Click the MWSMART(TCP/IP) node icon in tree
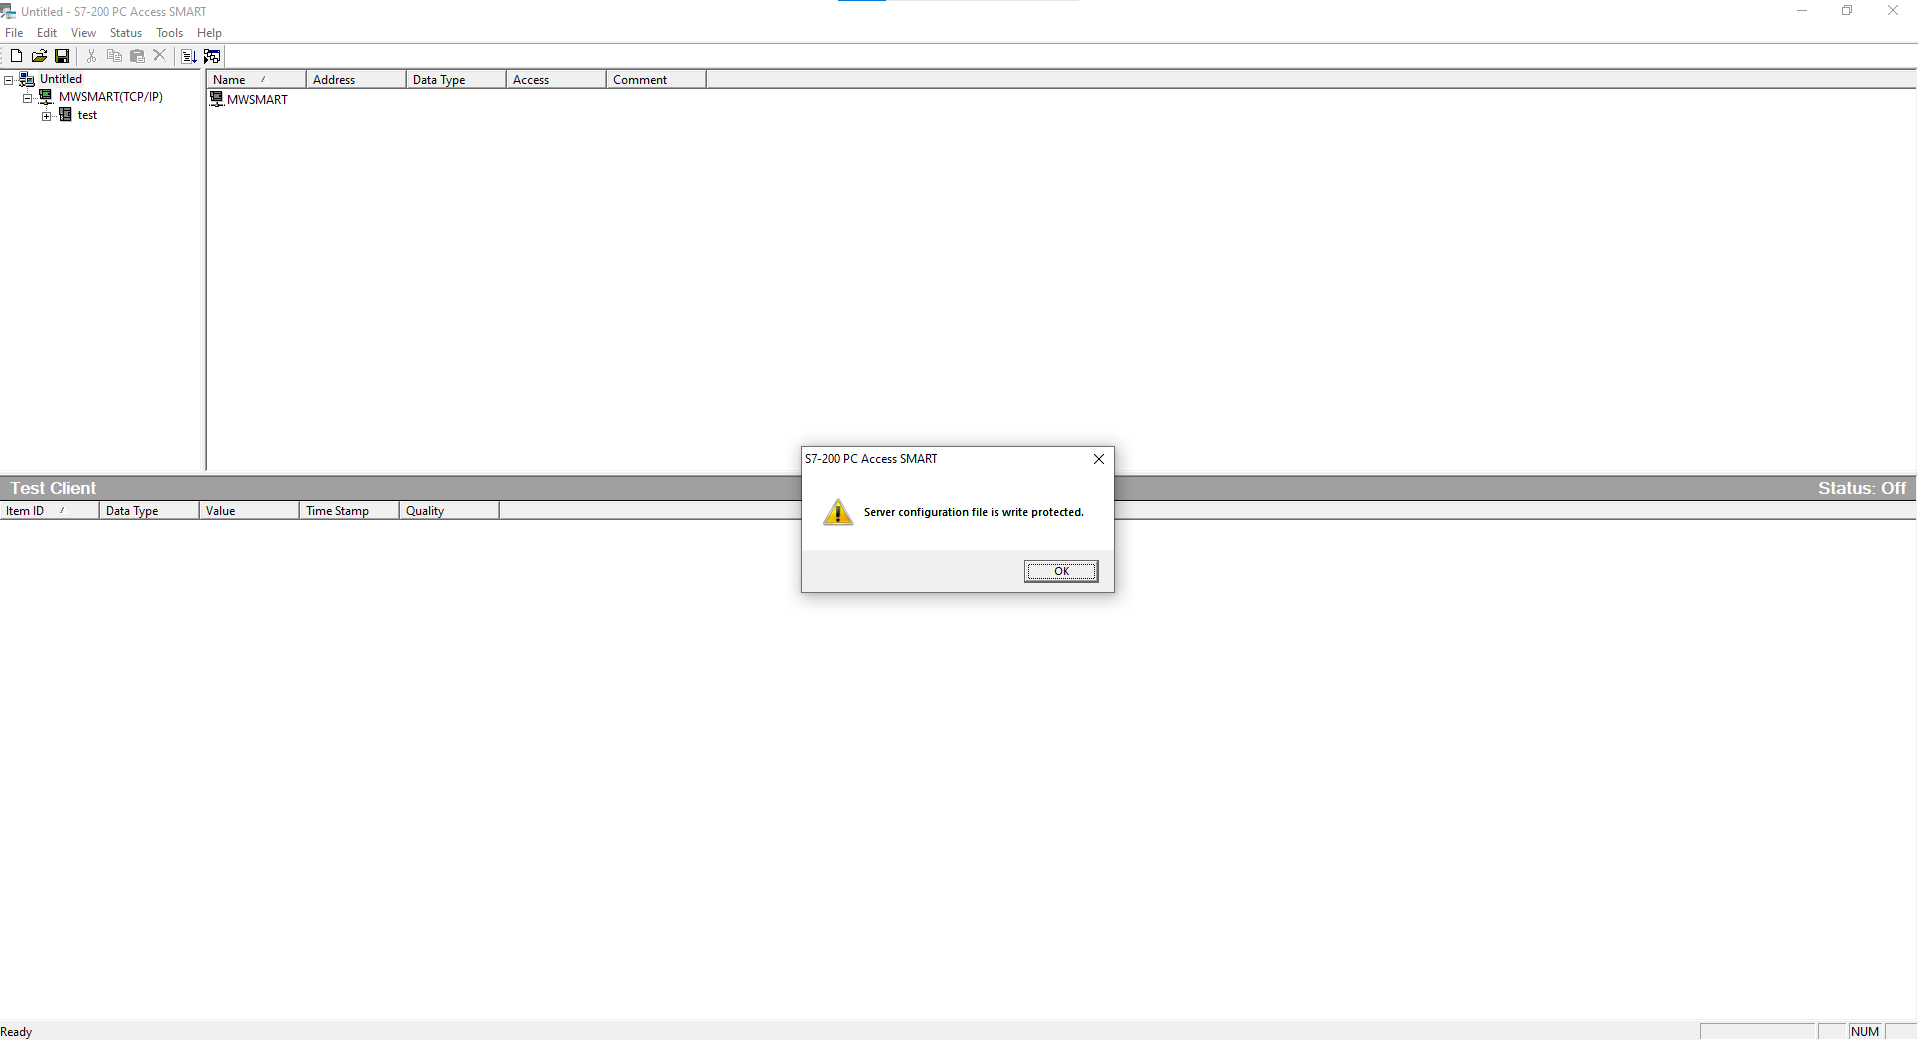This screenshot has height=1040, width=1918. (46, 97)
